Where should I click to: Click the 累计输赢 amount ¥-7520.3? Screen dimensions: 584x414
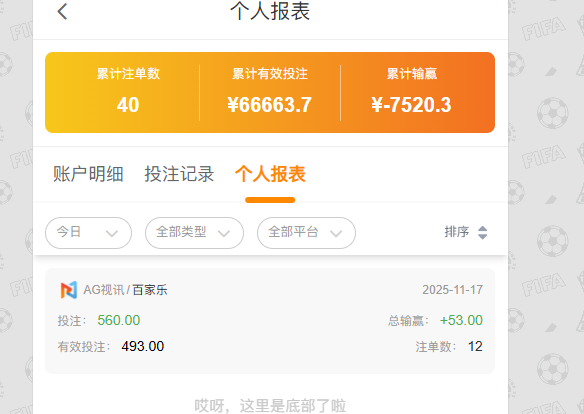click(411, 105)
